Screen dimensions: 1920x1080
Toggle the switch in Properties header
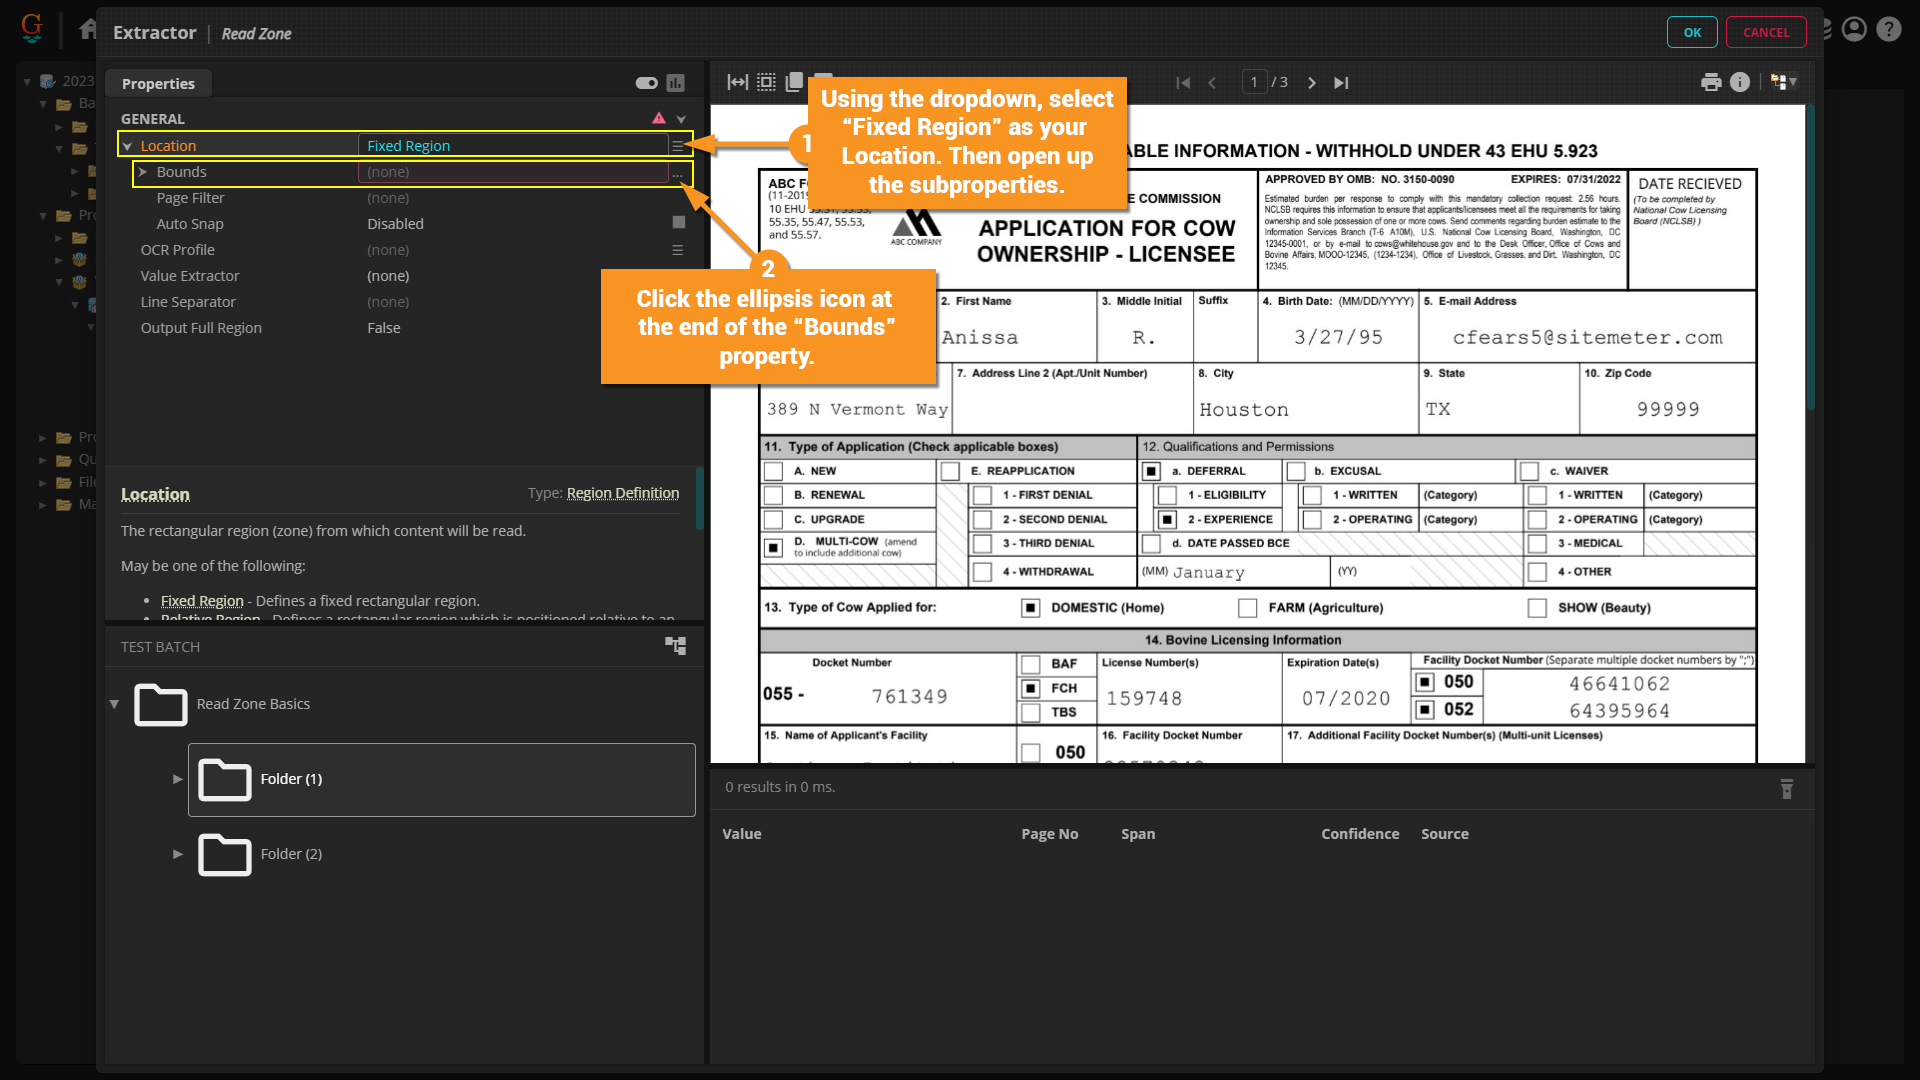point(646,83)
